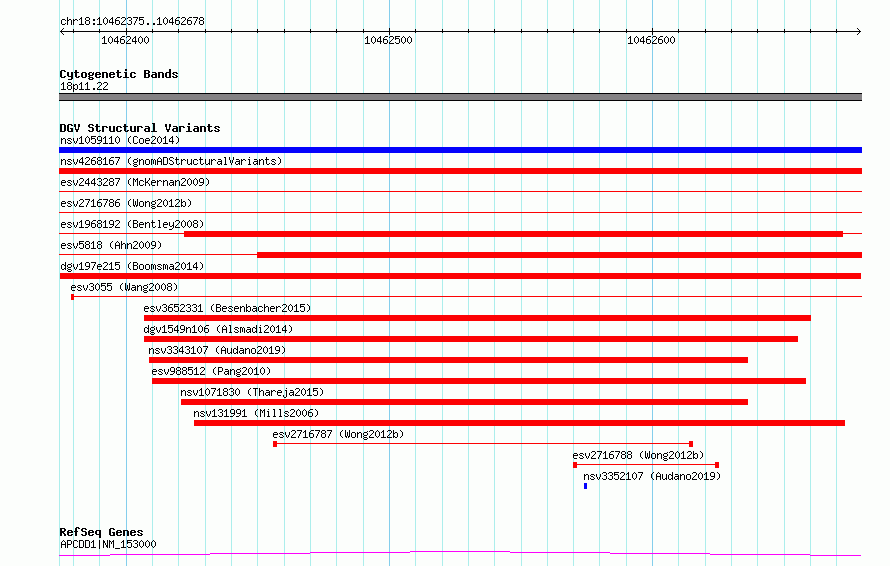Select the blue nsv1059110 variant bar
Viewport: 890px width, 566px height.
tap(460, 150)
